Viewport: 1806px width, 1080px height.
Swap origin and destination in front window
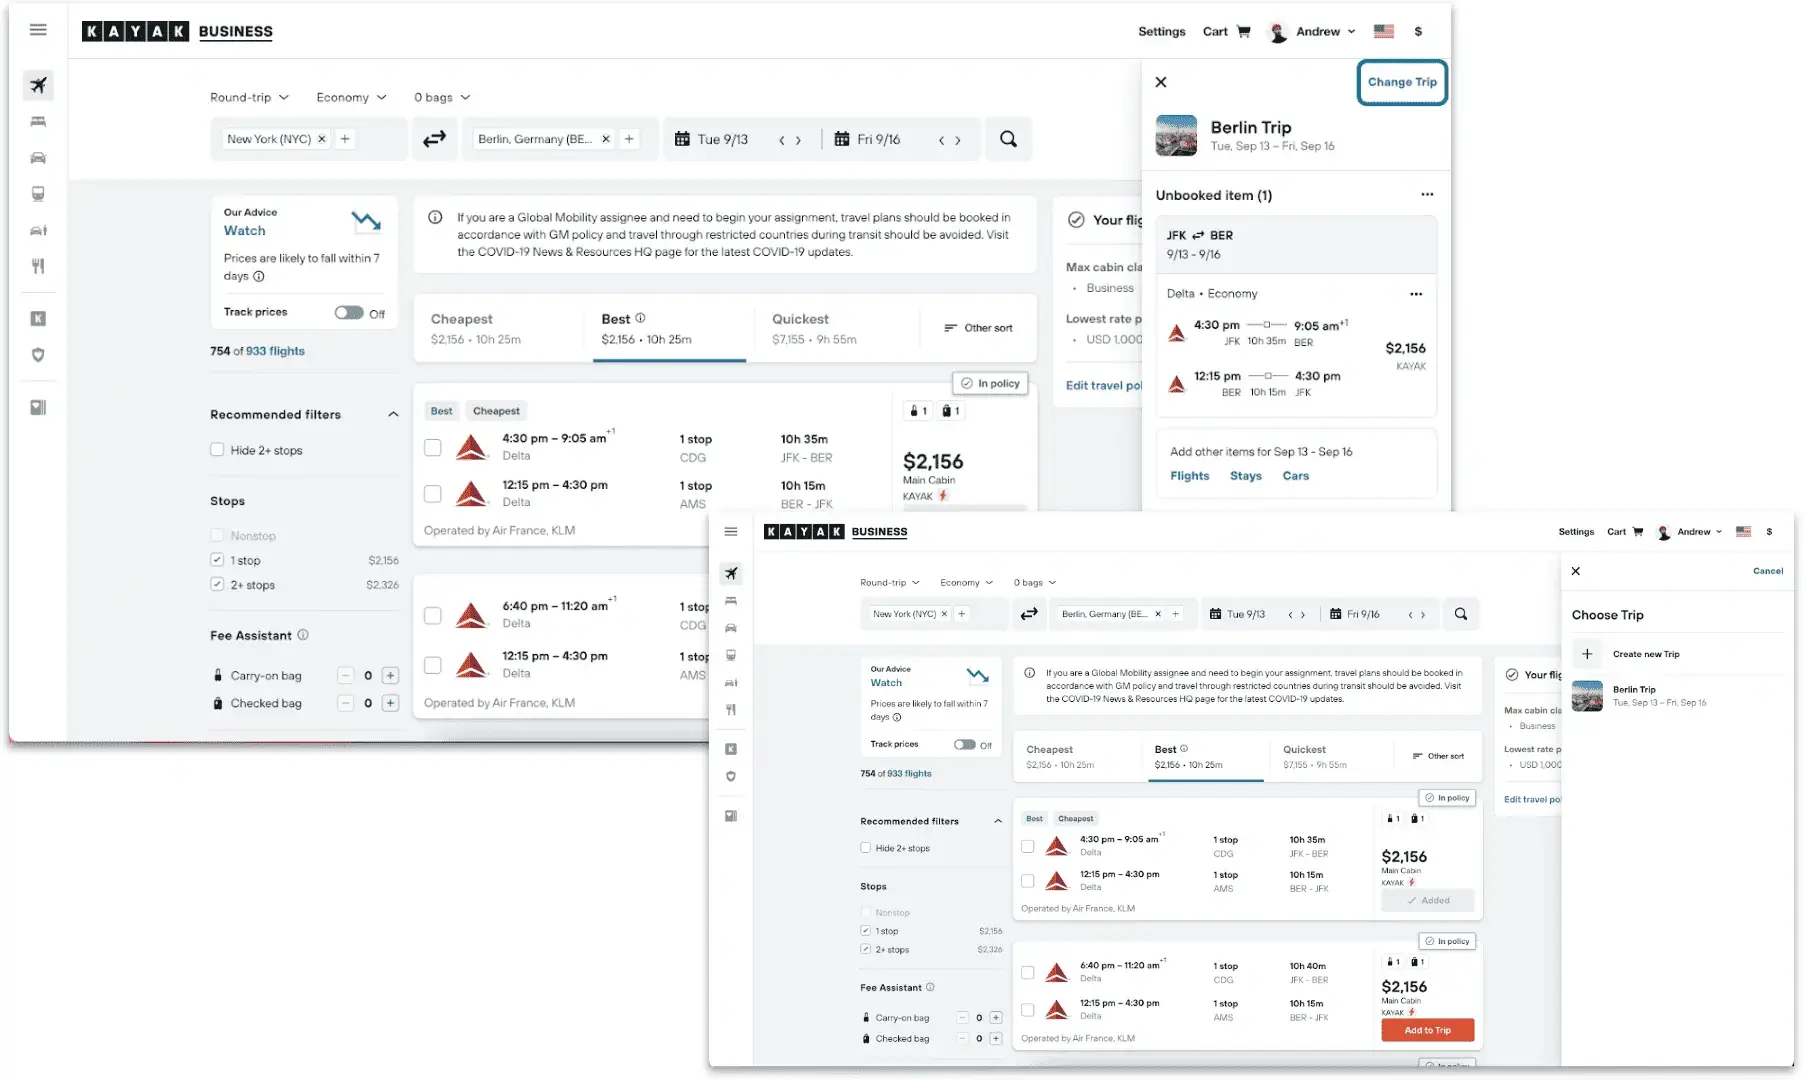coord(1029,613)
